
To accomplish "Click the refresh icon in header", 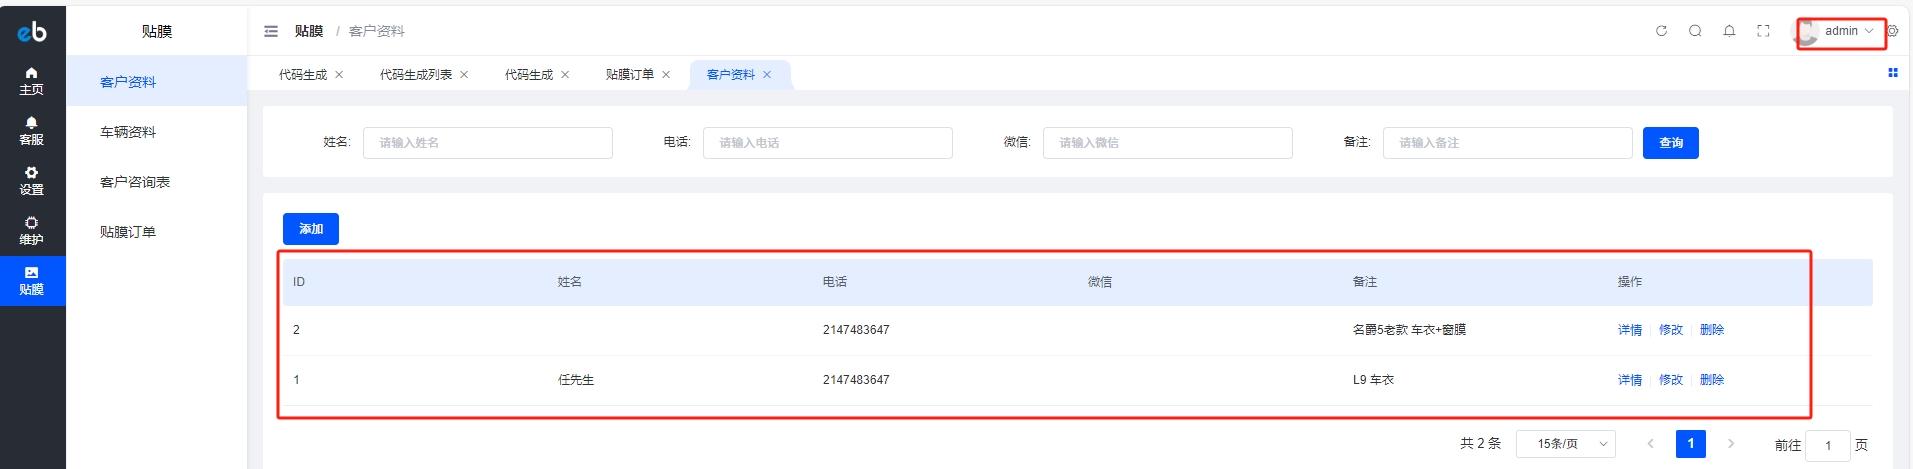I will 1661,31.
